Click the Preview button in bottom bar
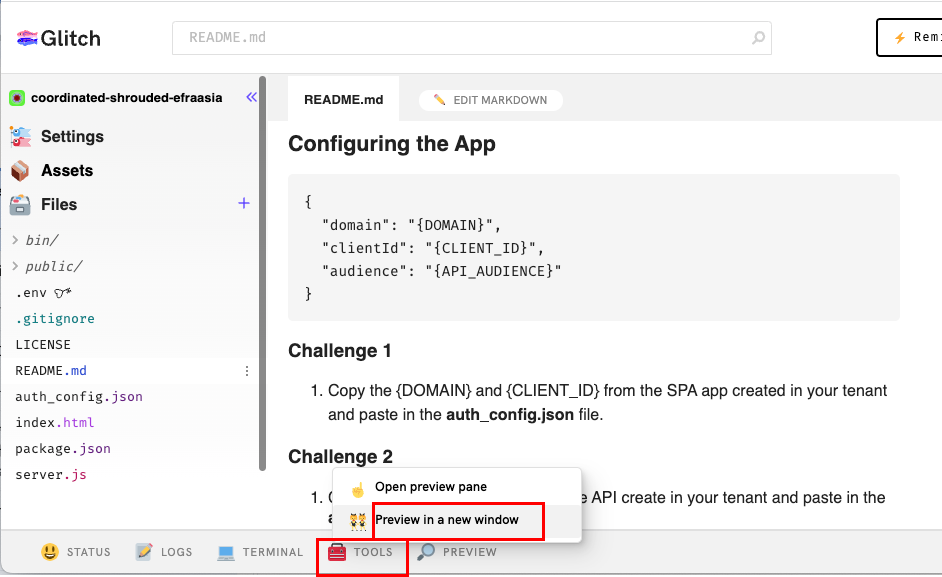 [457, 552]
